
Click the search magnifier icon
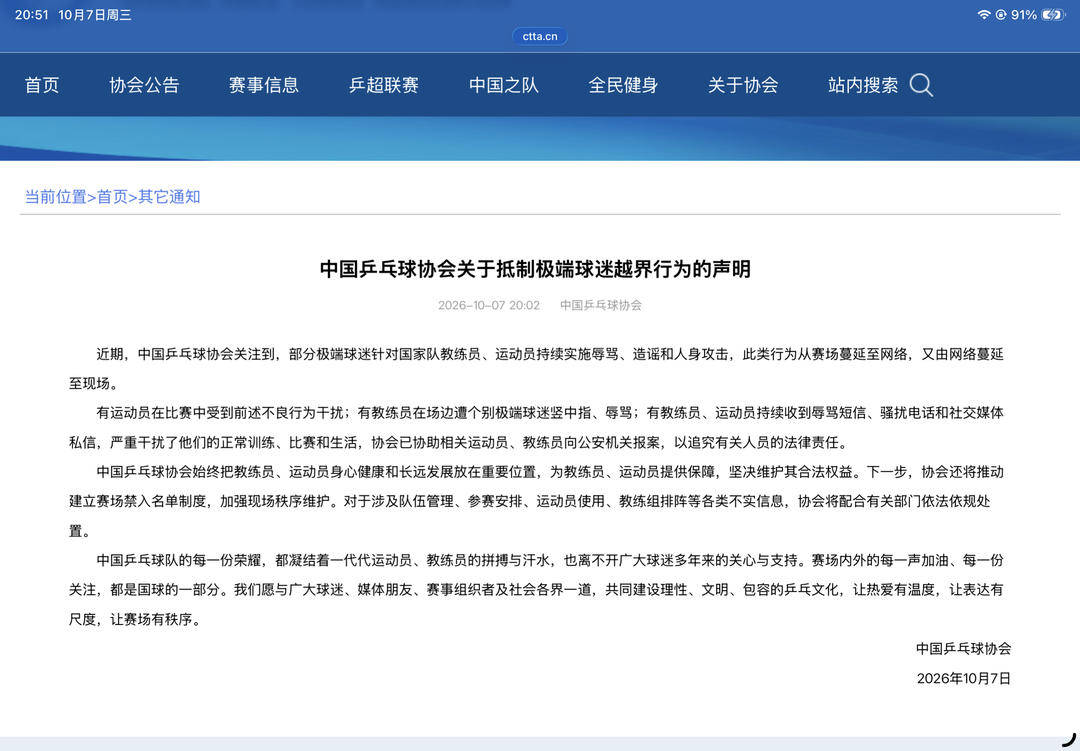(921, 85)
